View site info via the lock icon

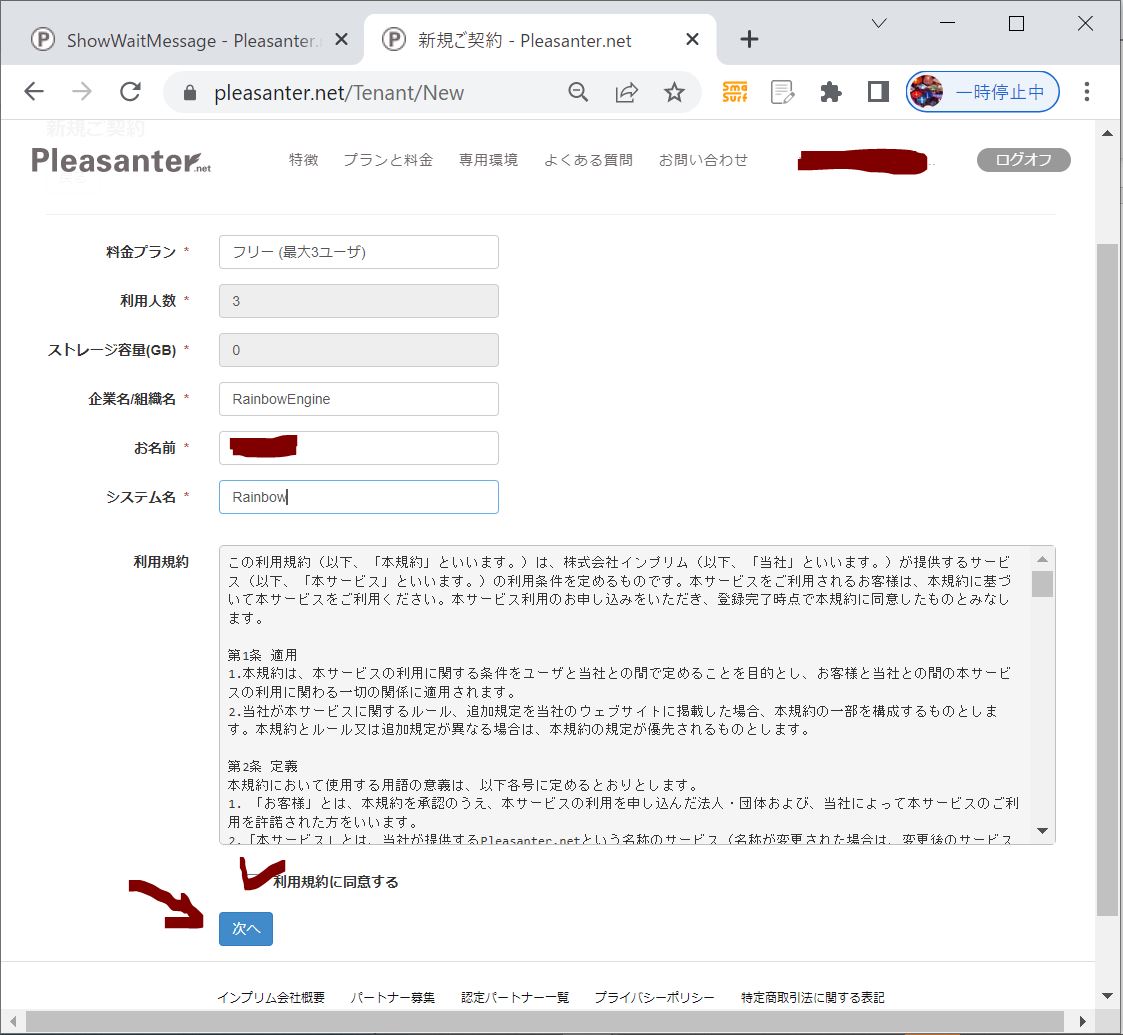tap(190, 92)
